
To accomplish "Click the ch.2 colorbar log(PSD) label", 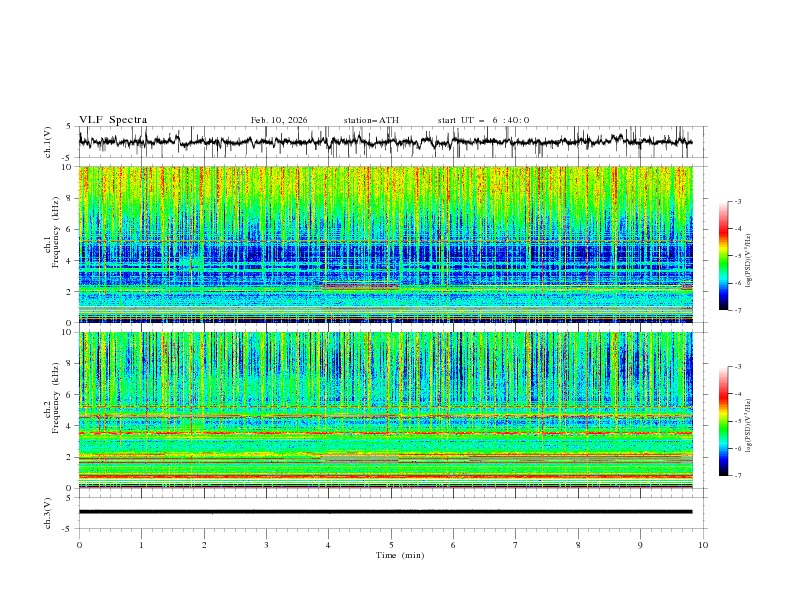I will click(749, 426).
